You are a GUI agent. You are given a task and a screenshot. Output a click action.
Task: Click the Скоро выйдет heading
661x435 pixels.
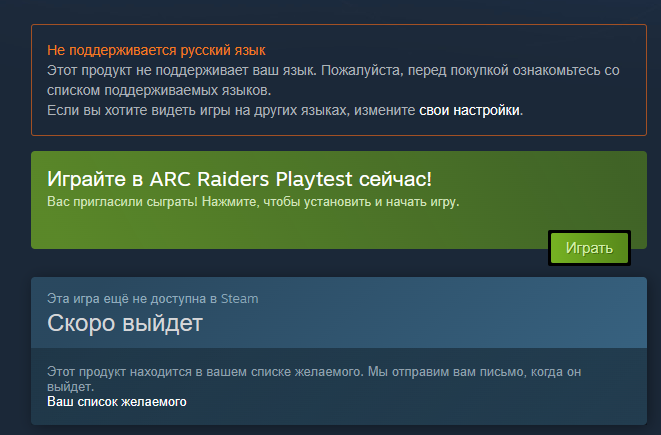[x=125, y=323]
